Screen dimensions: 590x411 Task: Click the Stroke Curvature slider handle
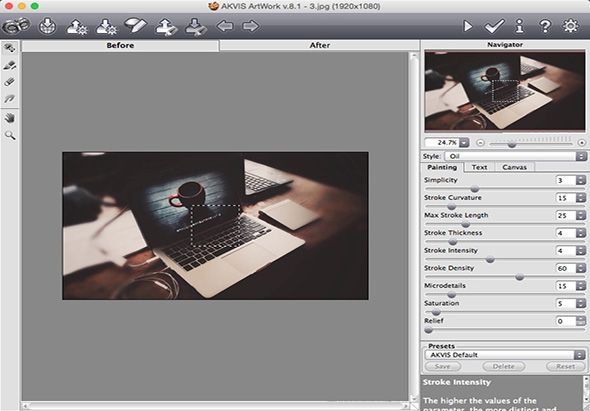pyautogui.click(x=452, y=206)
